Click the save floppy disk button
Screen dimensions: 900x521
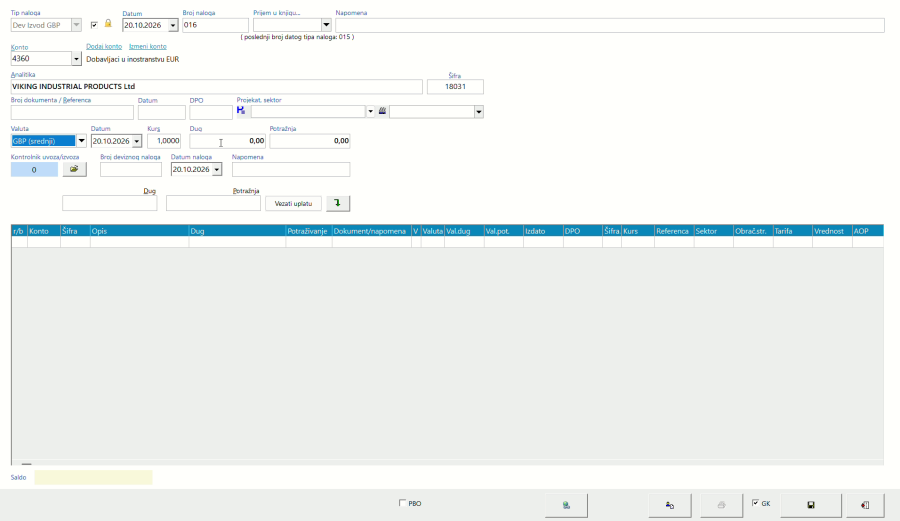(x=810, y=505)
